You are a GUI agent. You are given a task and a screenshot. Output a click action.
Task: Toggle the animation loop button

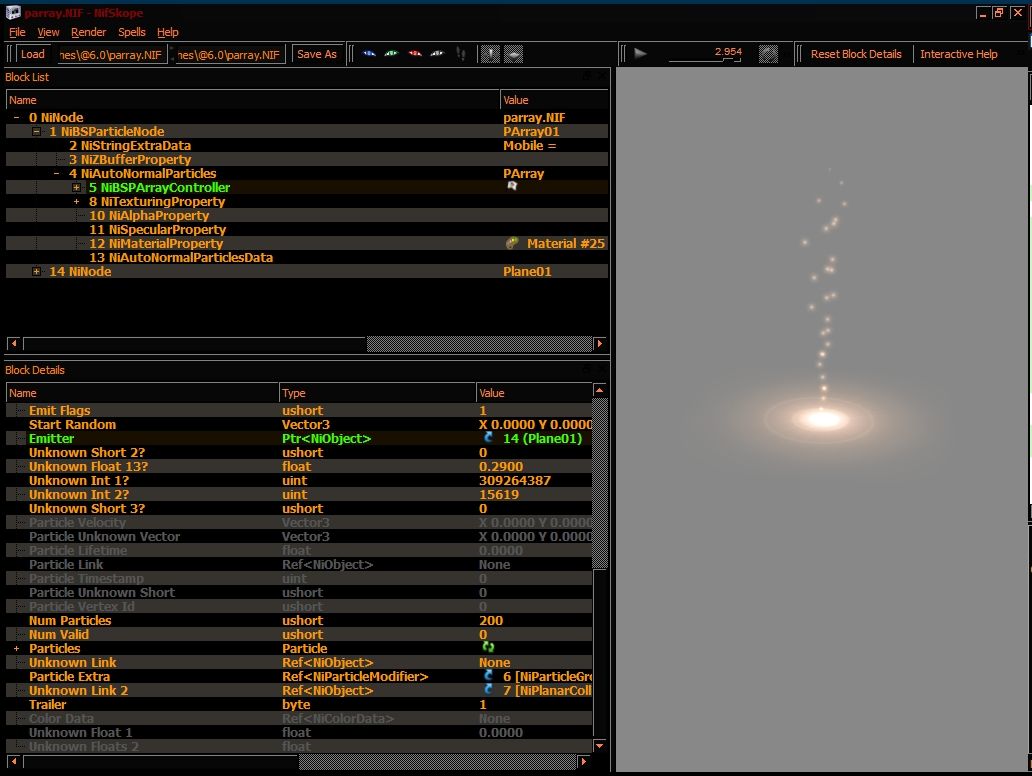point(768,54)
